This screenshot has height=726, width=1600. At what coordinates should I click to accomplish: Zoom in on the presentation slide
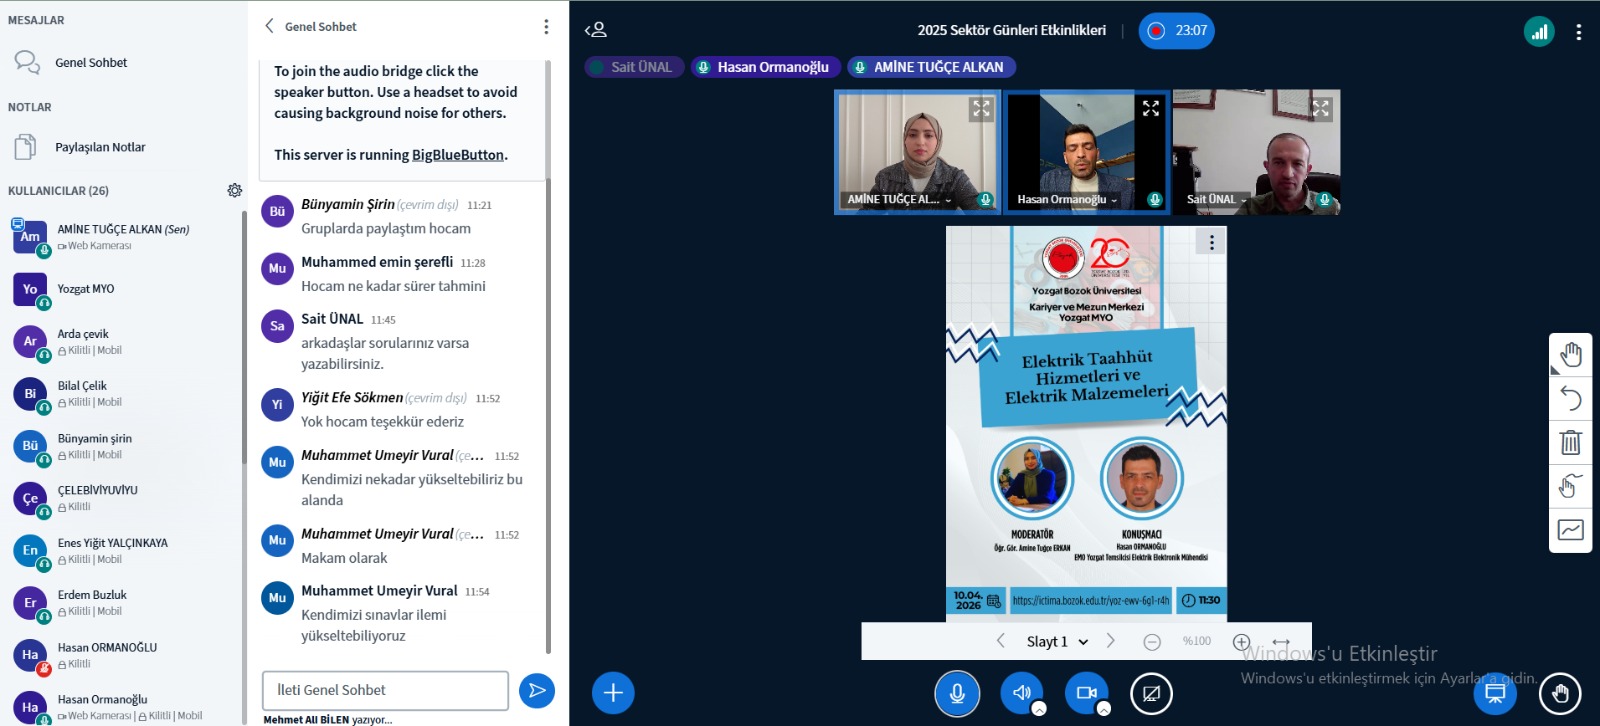[1241, 642]
